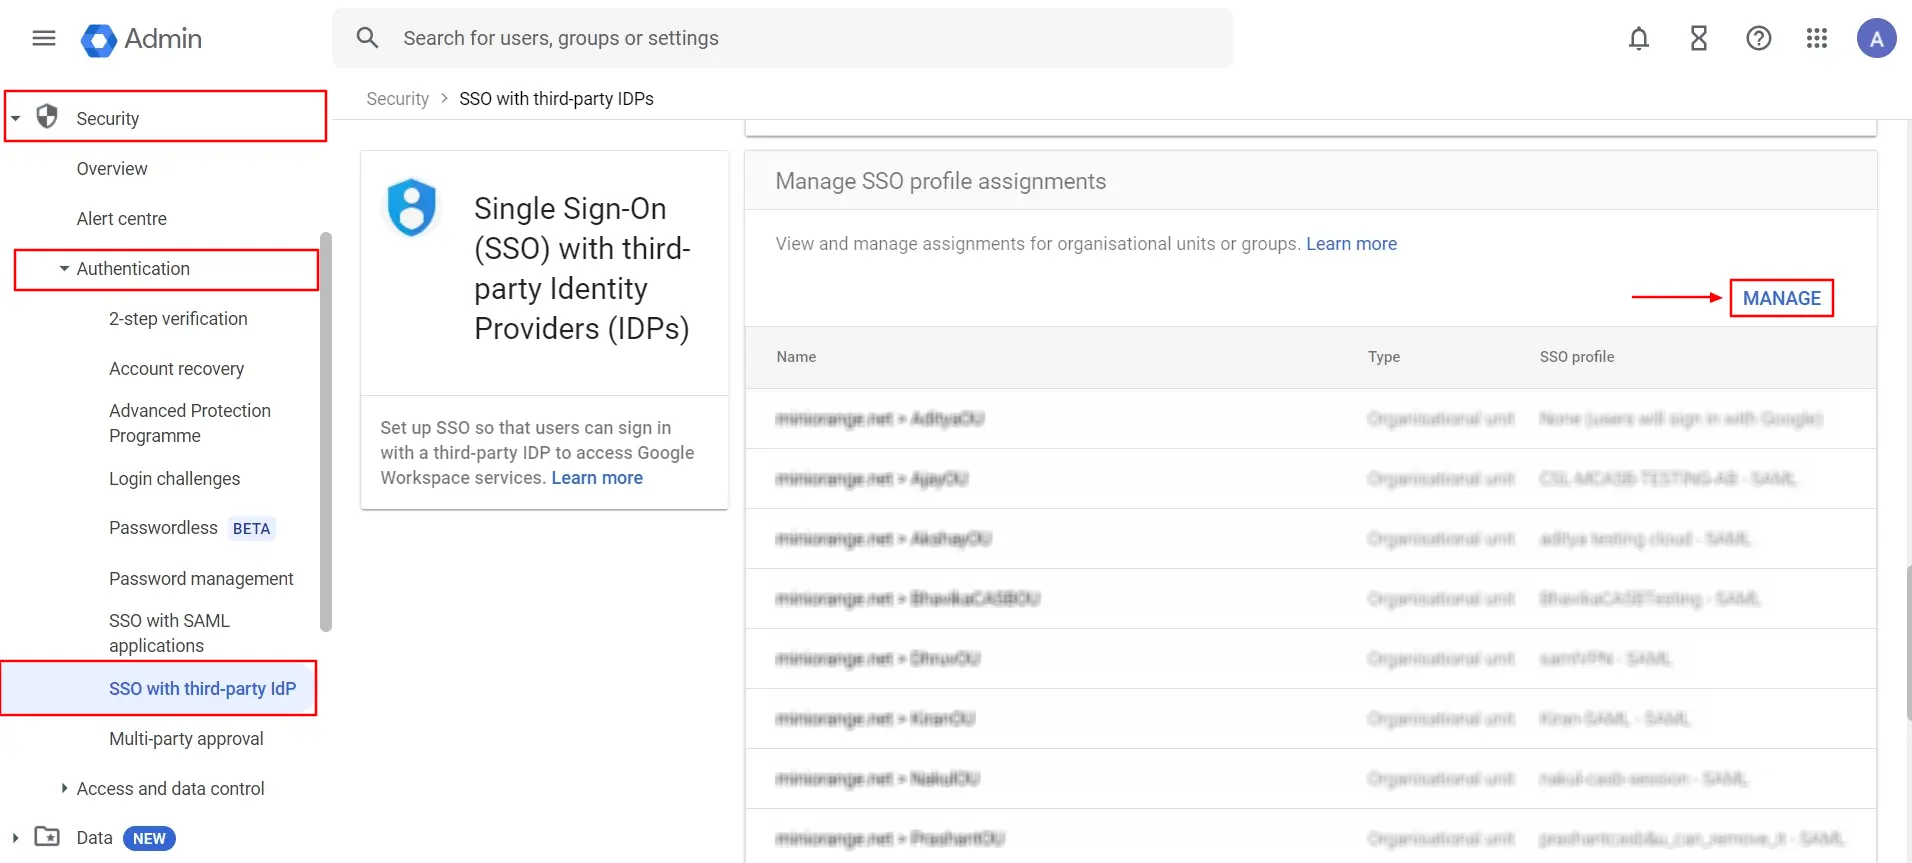Open Advanced Protection Programme
The image size is (1912, 863).
(x=190, y=423)
